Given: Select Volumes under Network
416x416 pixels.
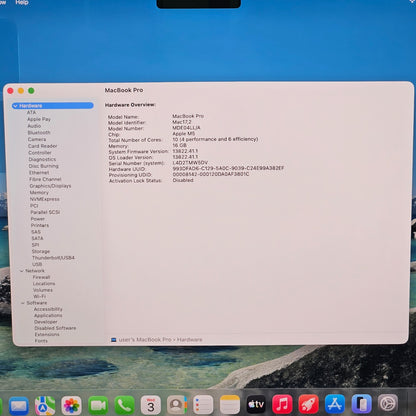Looking at the screenshot, I should click(x=43, y=290).
